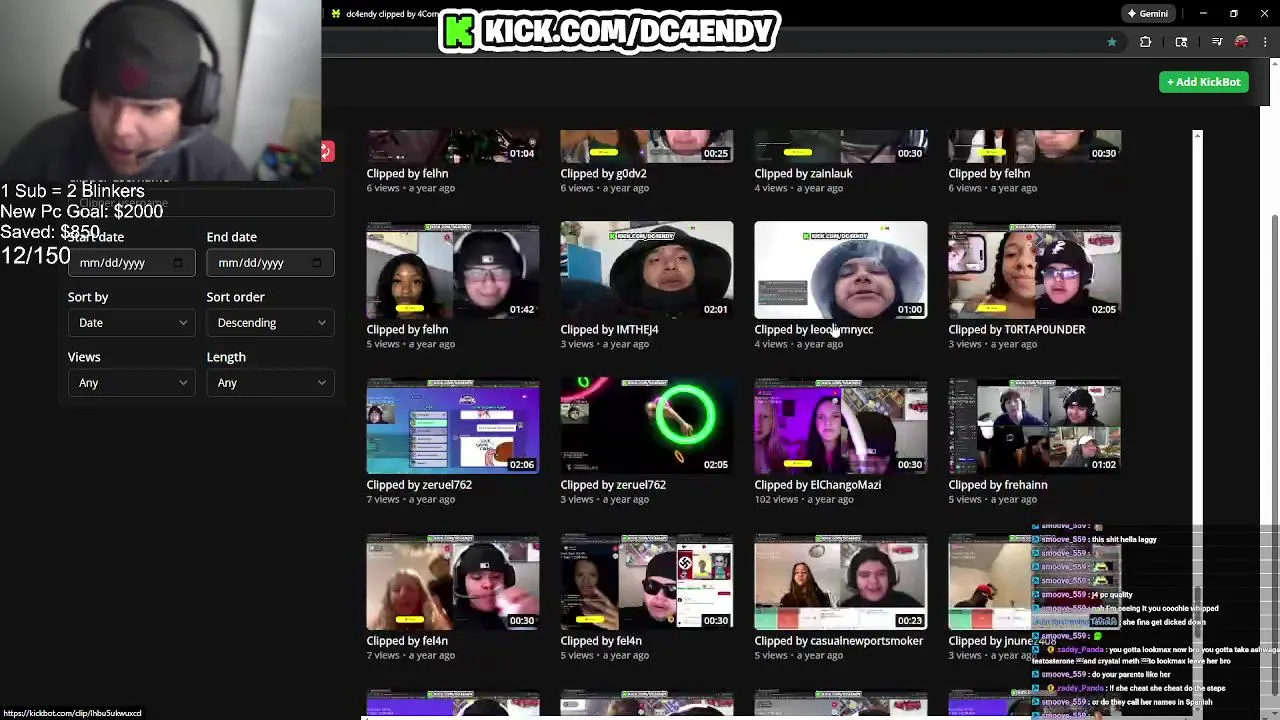Click the Clipper username text field
This screenshot has width=1280, height=720.
[200, 203]
